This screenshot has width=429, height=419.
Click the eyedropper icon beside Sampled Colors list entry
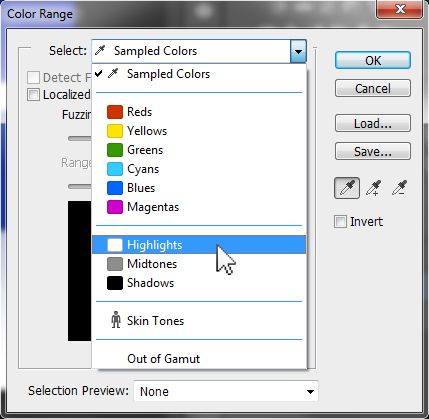[x=113, y=73]
